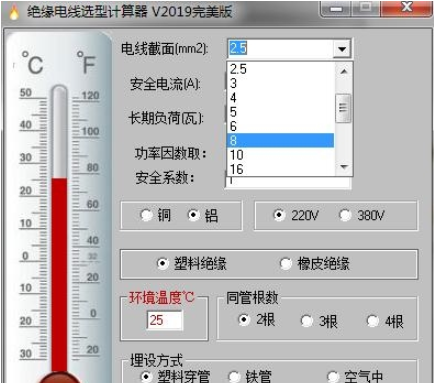Screen dimensions: 434x383
Task: Choose 10 from the cross-section list
Action: 280,155
